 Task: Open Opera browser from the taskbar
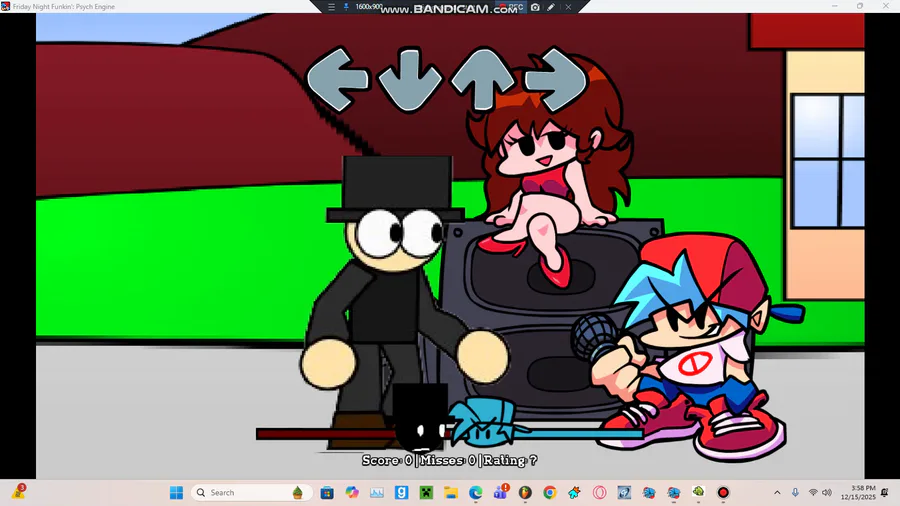(599, 492)
